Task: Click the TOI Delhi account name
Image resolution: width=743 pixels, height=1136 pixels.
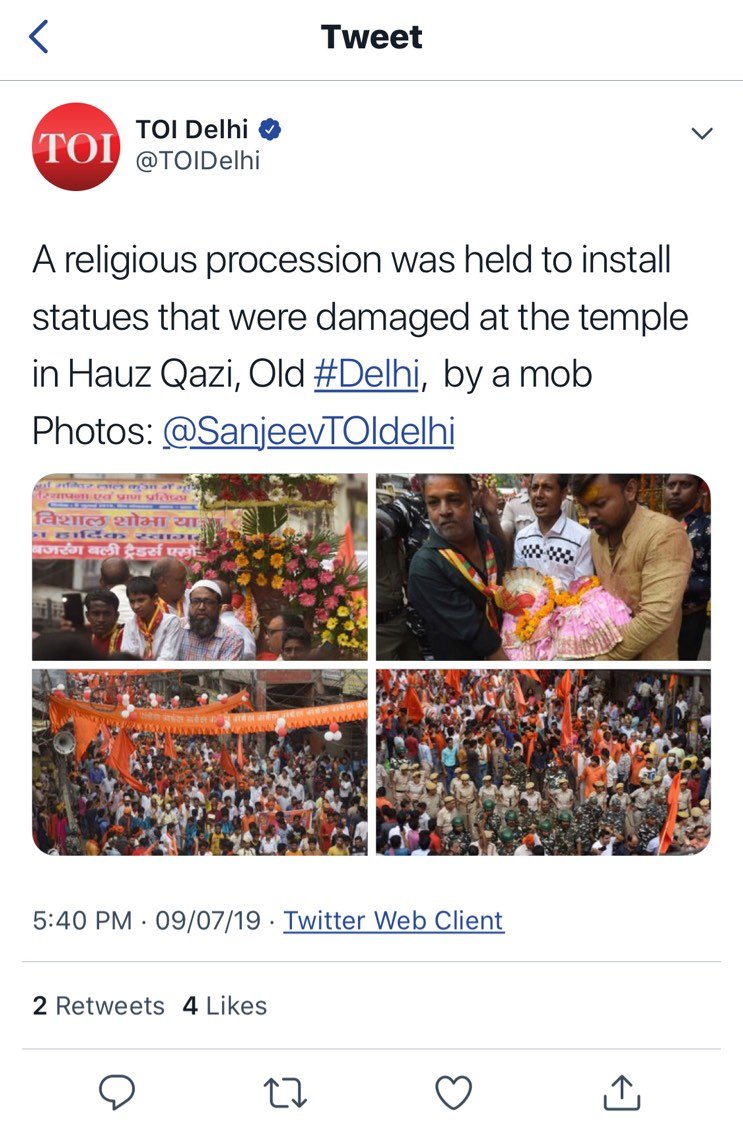Action: 192,130
